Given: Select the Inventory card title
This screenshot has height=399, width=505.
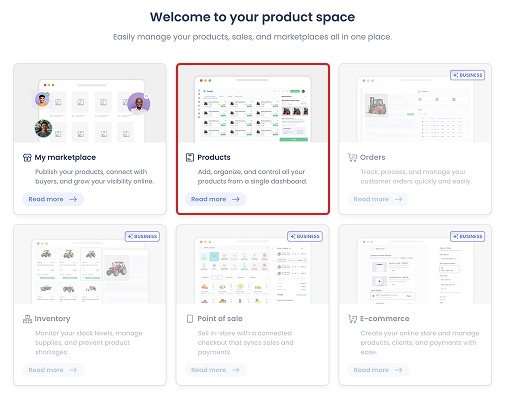Looking at the screenshot, I should click(x=52, y=319).
